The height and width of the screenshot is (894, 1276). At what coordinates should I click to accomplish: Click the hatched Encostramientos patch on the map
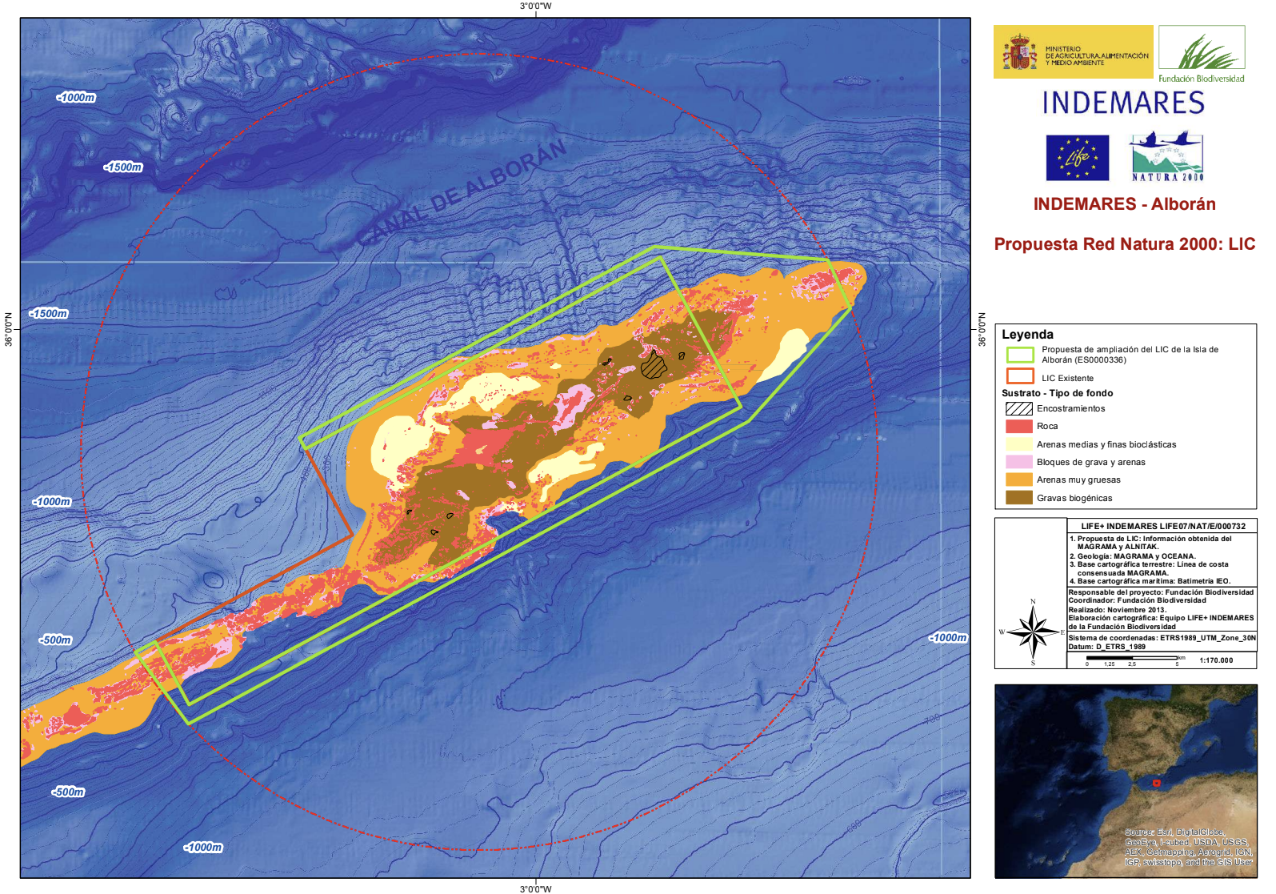coord(654,365)
